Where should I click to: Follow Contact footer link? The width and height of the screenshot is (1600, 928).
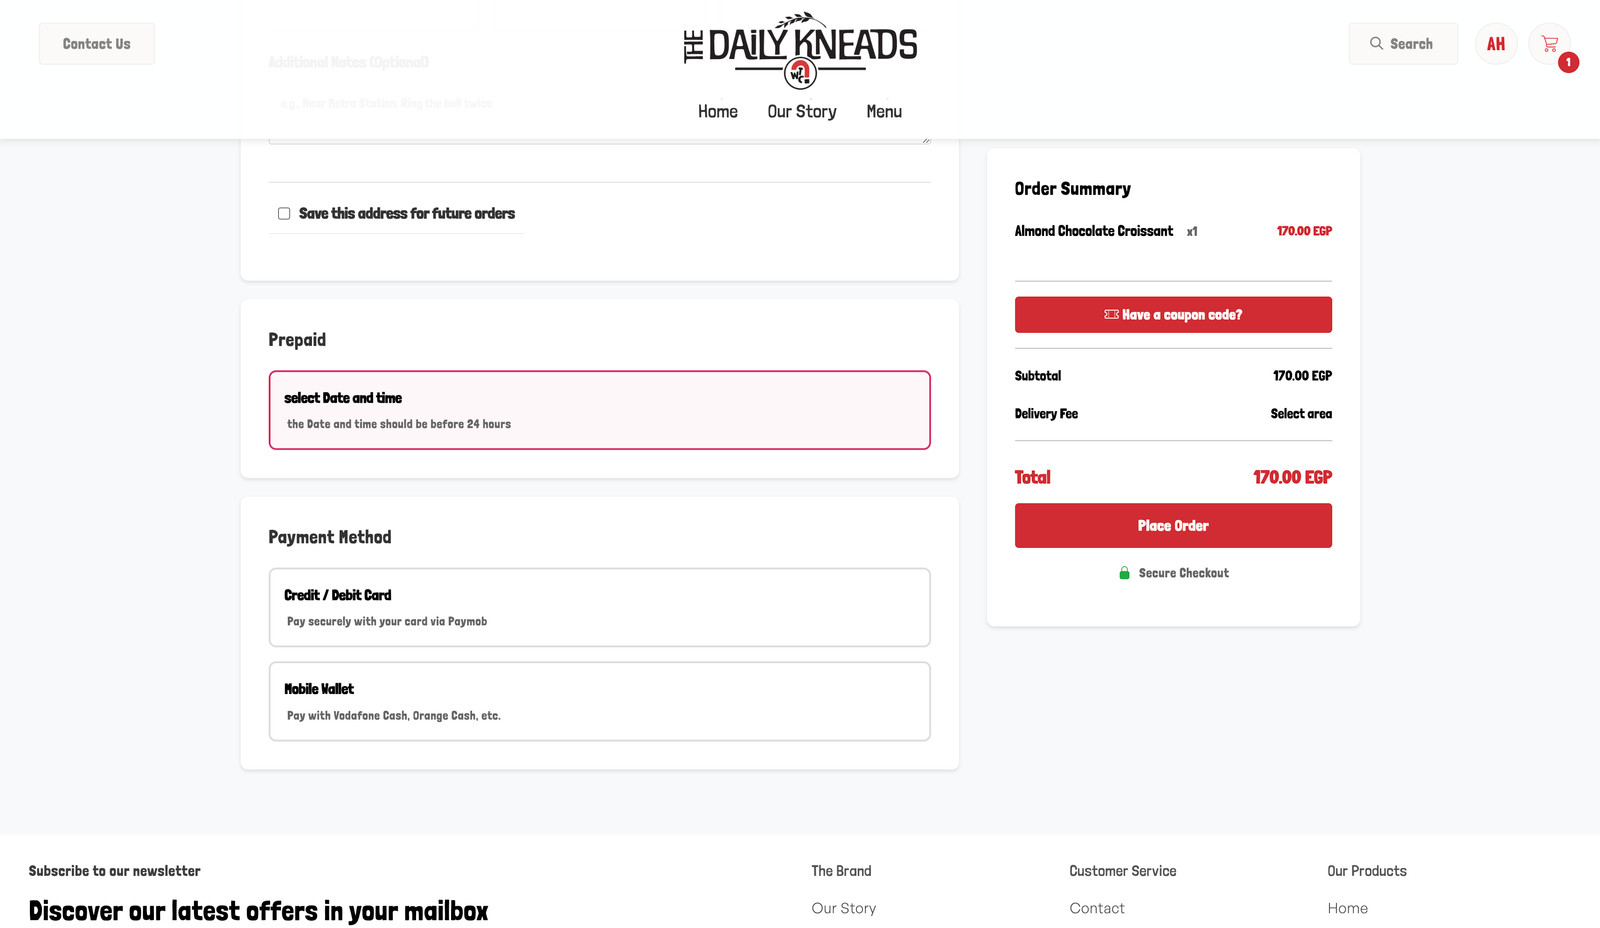pos(1097,908)
